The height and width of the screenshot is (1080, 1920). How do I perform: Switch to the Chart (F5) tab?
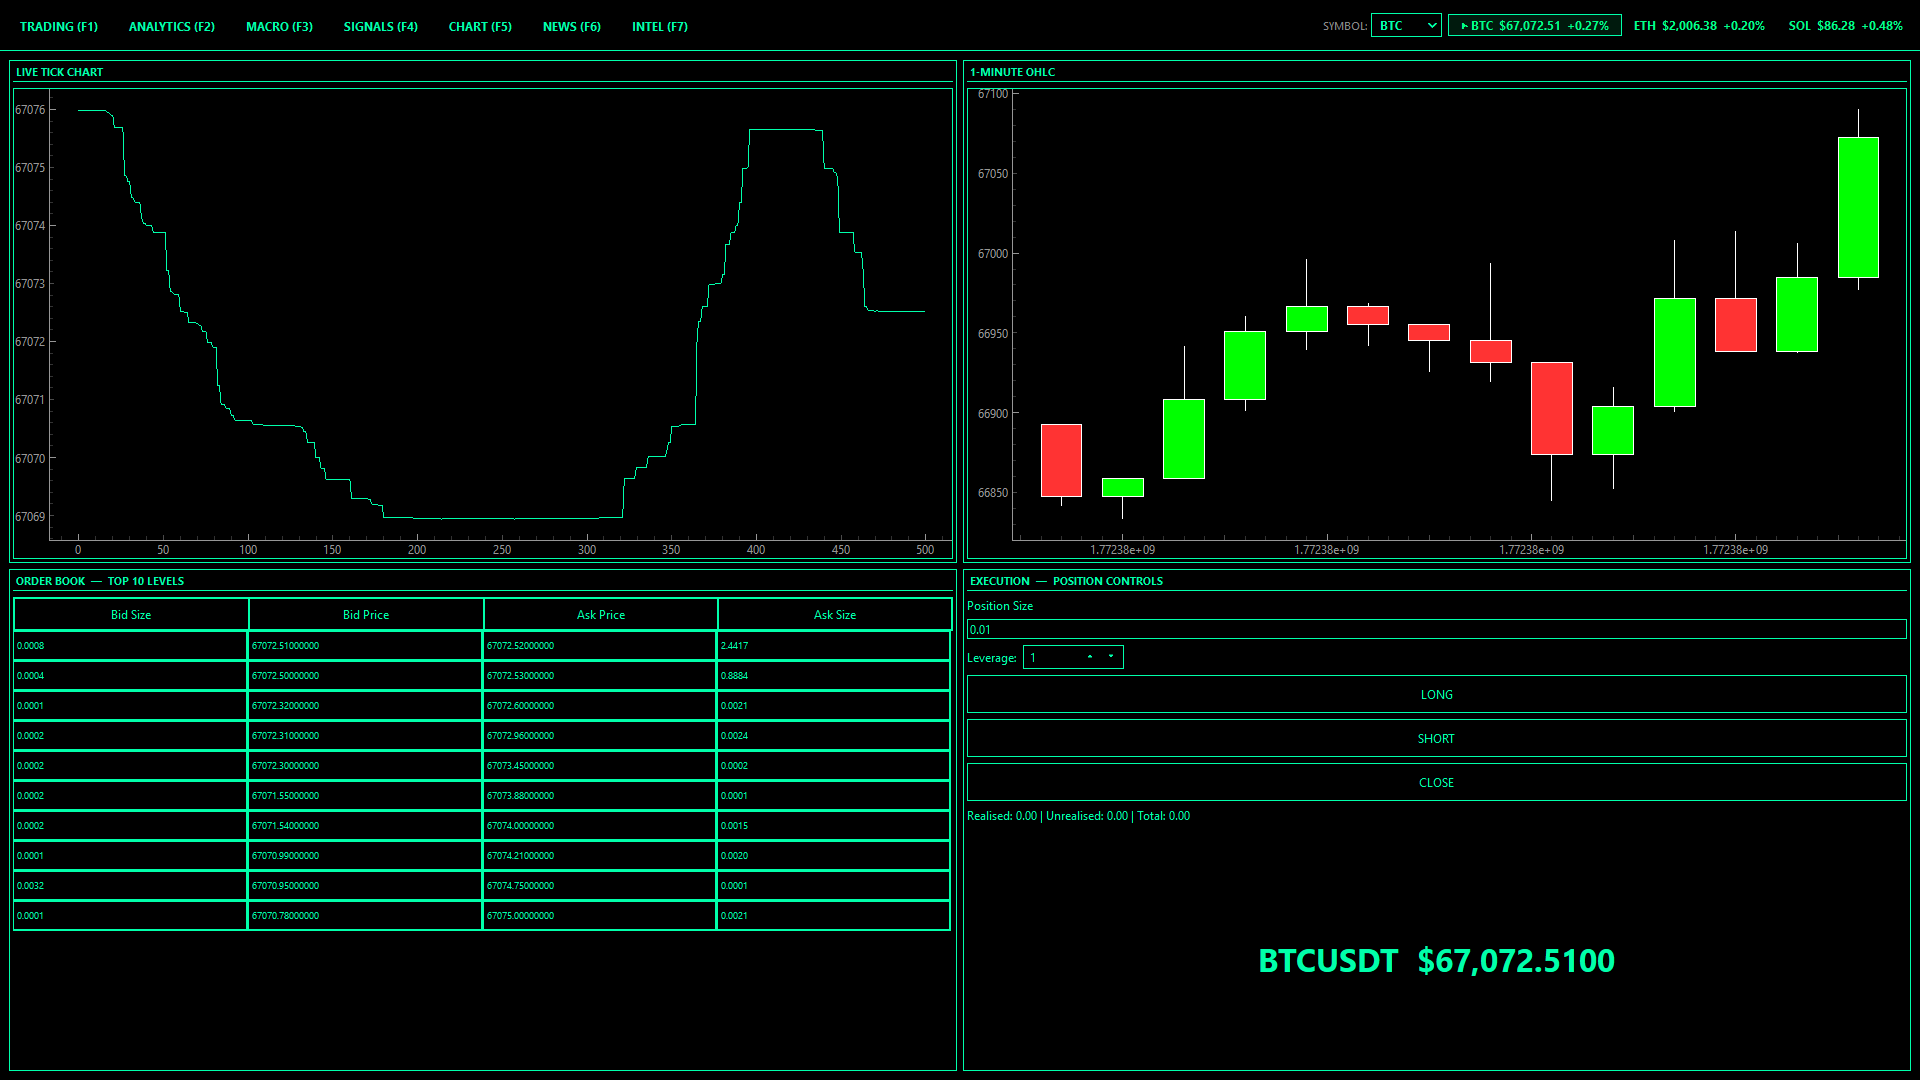click(x=480, y=27)
